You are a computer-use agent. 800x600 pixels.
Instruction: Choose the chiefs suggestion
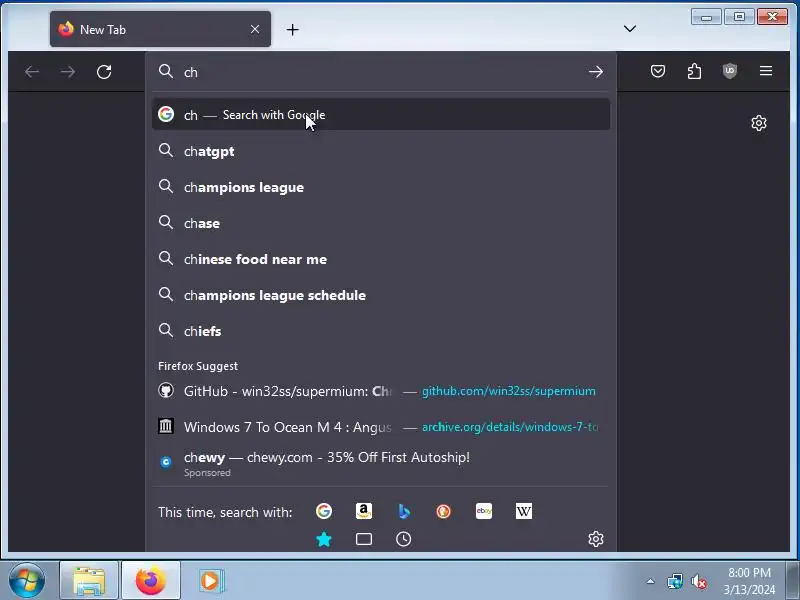click(x=381, y=331)
